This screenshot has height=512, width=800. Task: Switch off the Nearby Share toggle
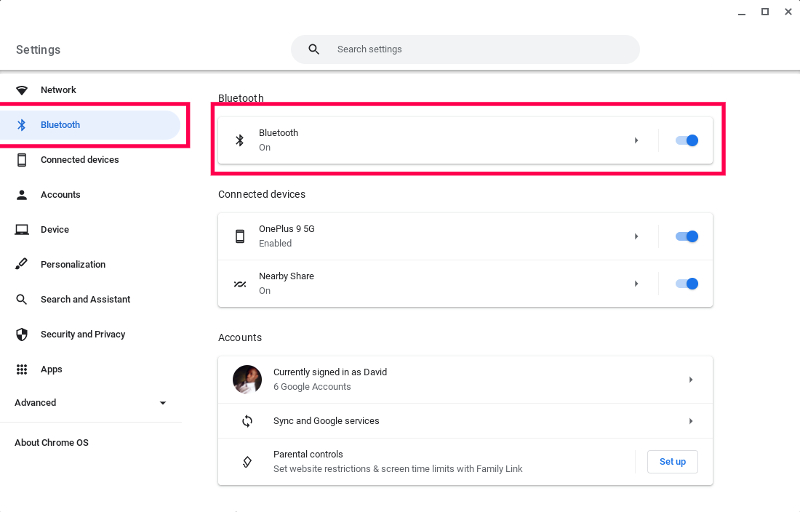click(x=687, y=284)
